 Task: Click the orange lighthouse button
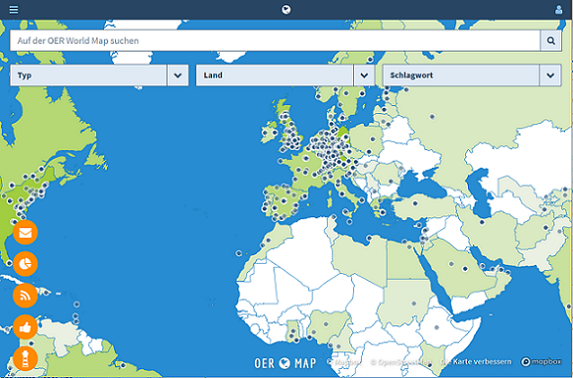tap(25, 359)
